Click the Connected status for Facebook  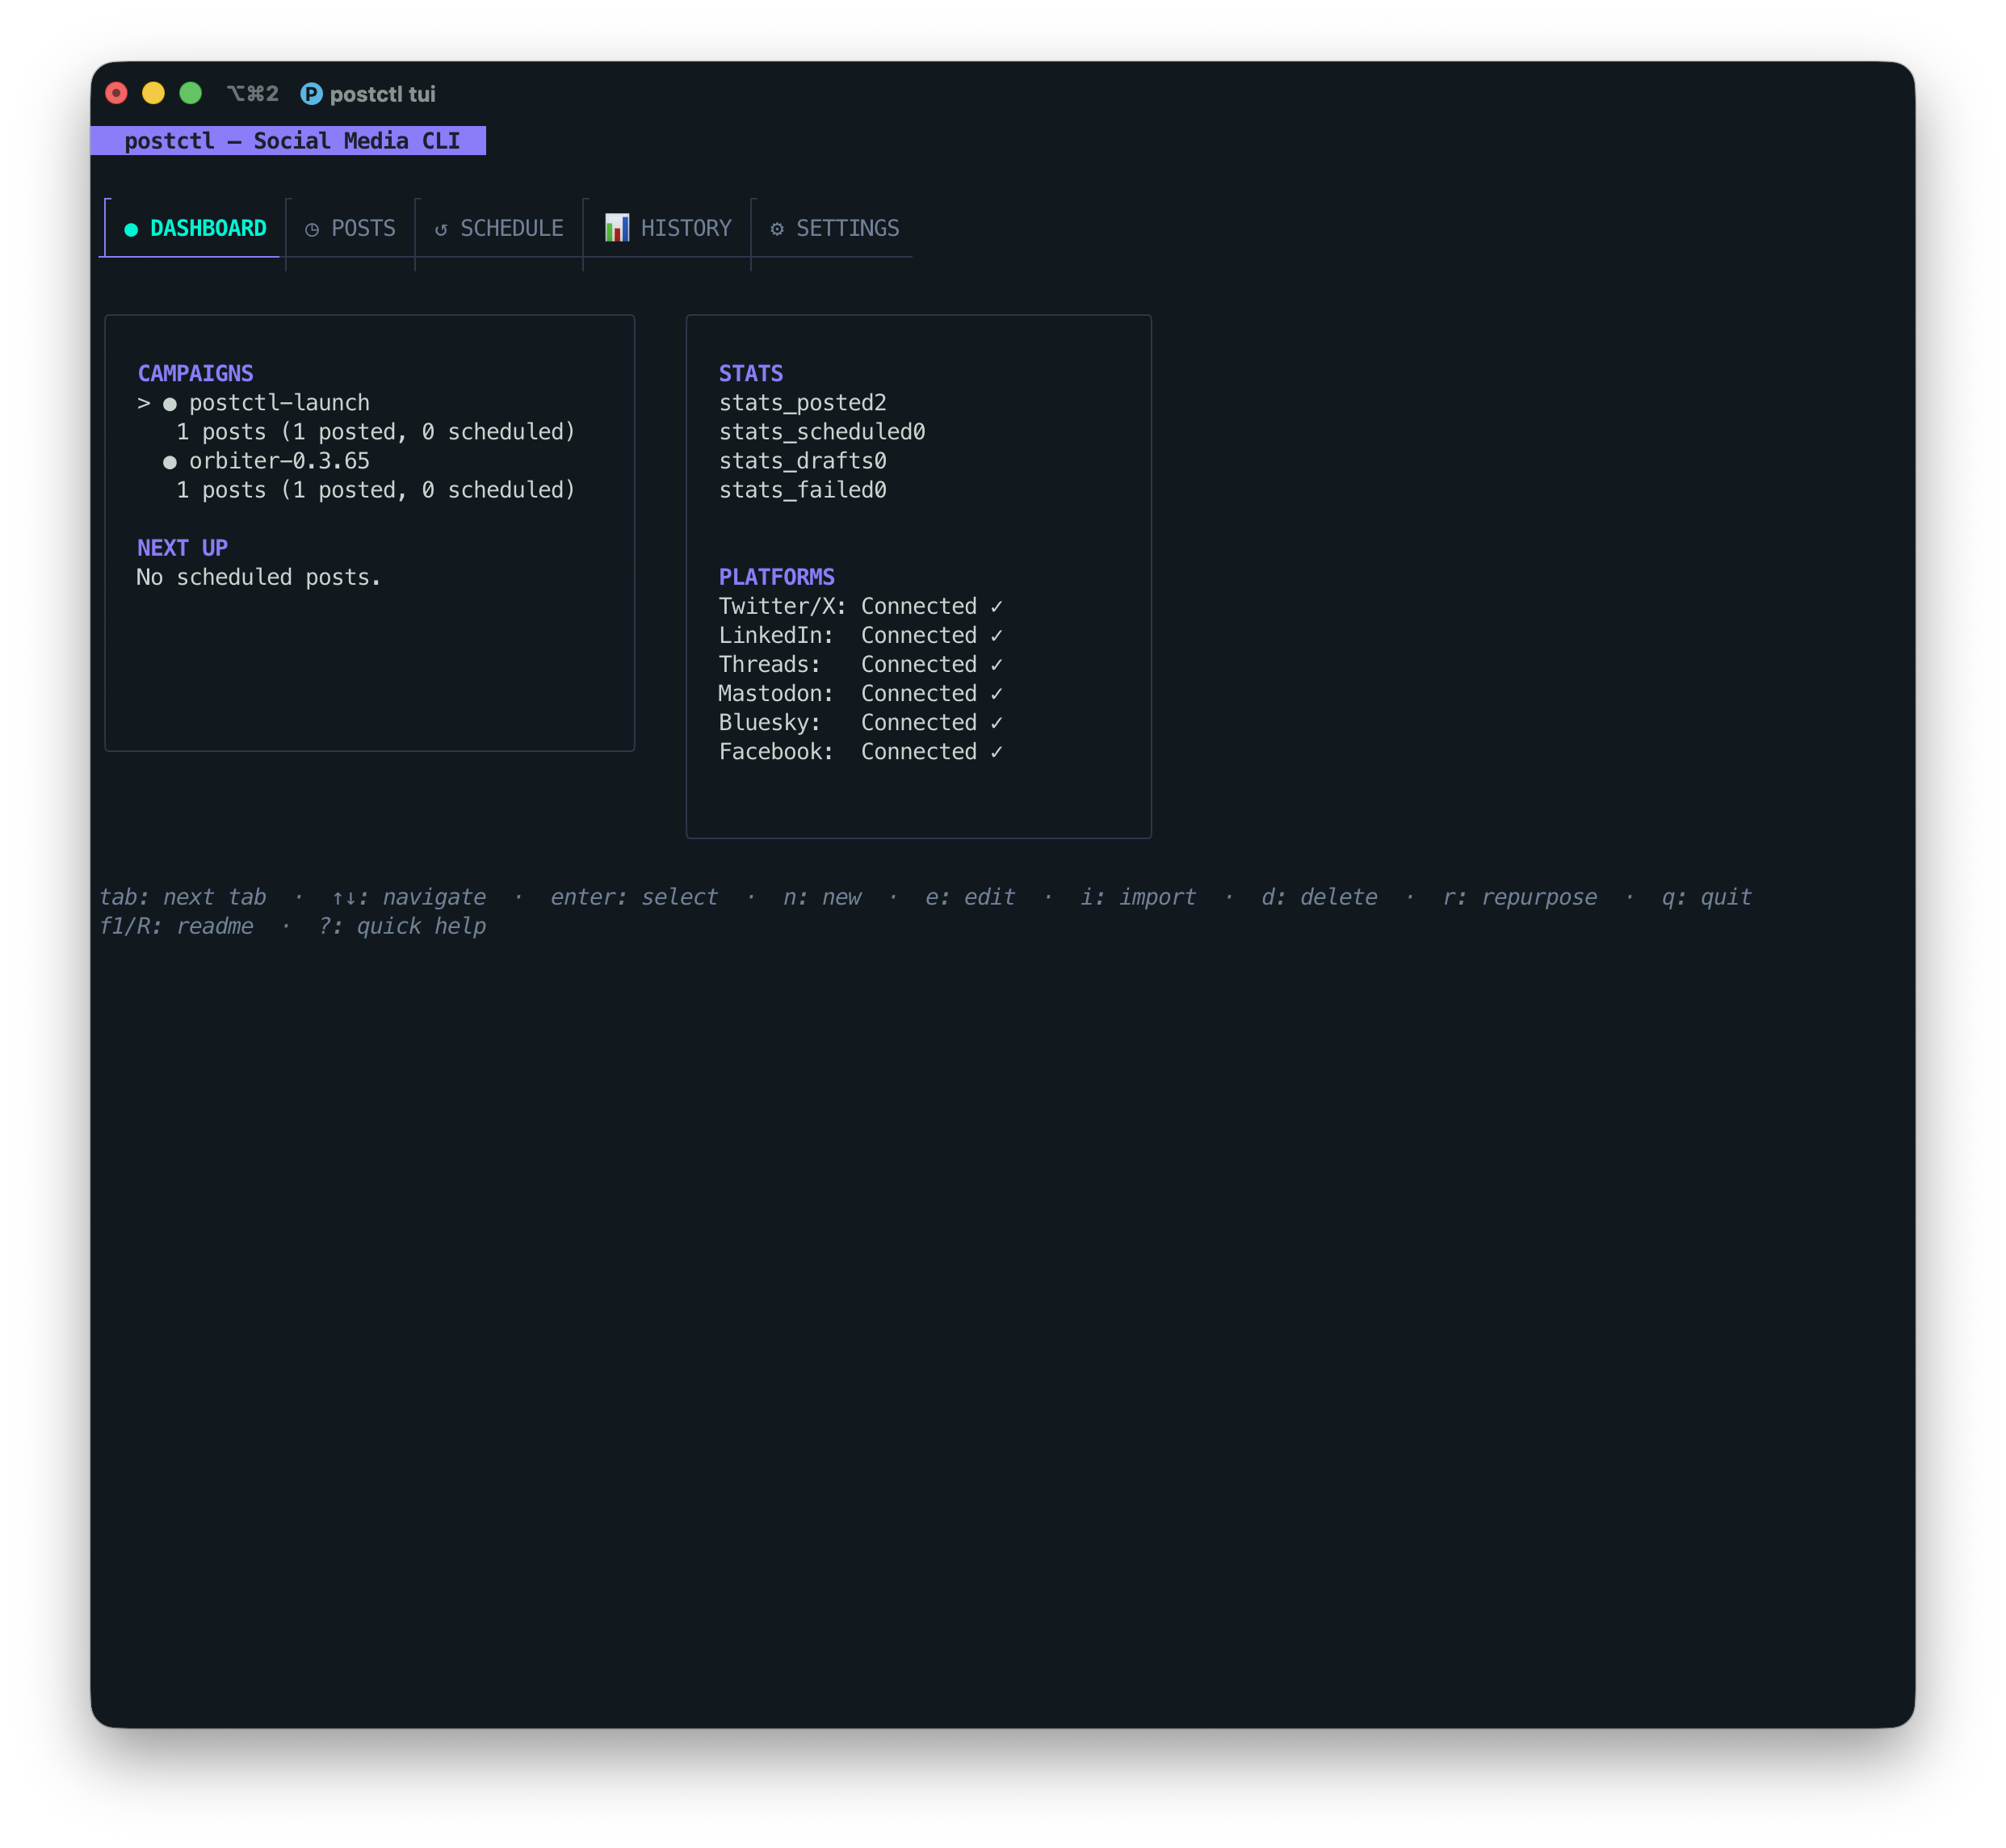tap(919, 752)
